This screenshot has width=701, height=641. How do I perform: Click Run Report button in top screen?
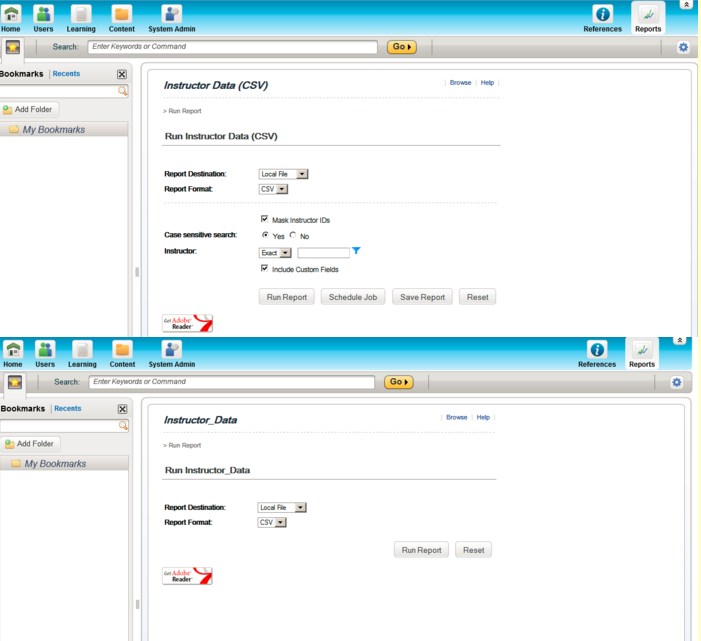click(x=287, y=297)
